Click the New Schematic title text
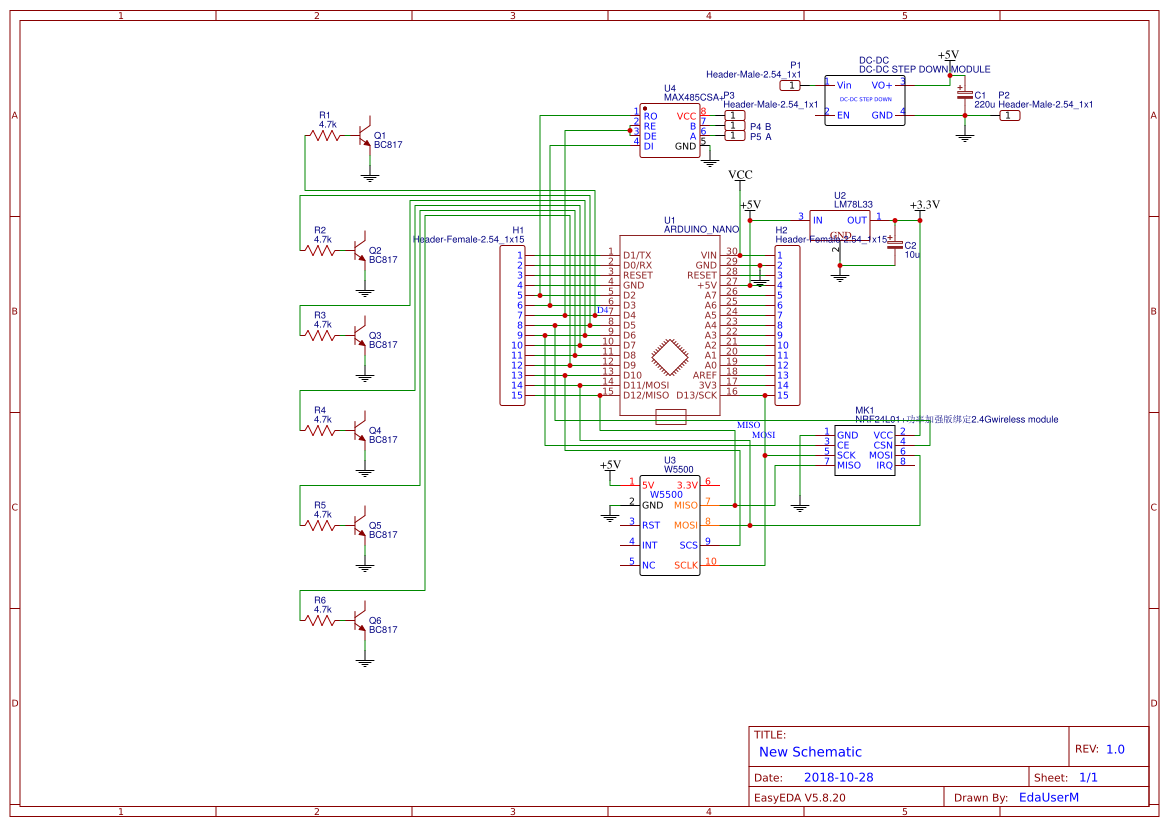Viewport: 1169px width, 827px height. (810, 752)
